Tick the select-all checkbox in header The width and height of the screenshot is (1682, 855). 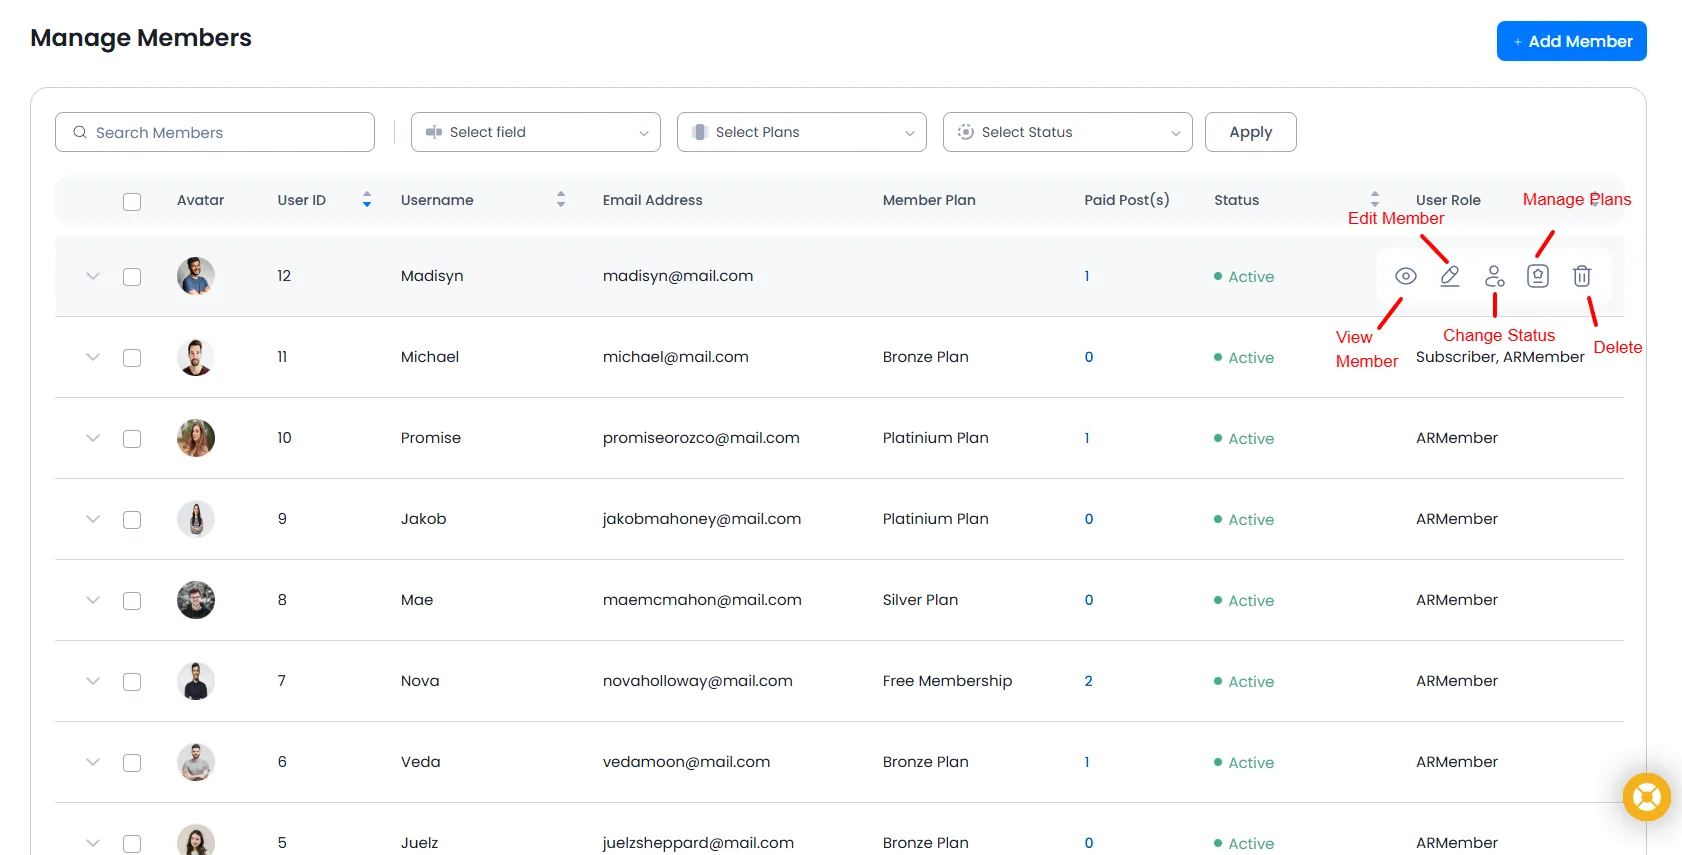pyautogui.click(x=132, y=201)
